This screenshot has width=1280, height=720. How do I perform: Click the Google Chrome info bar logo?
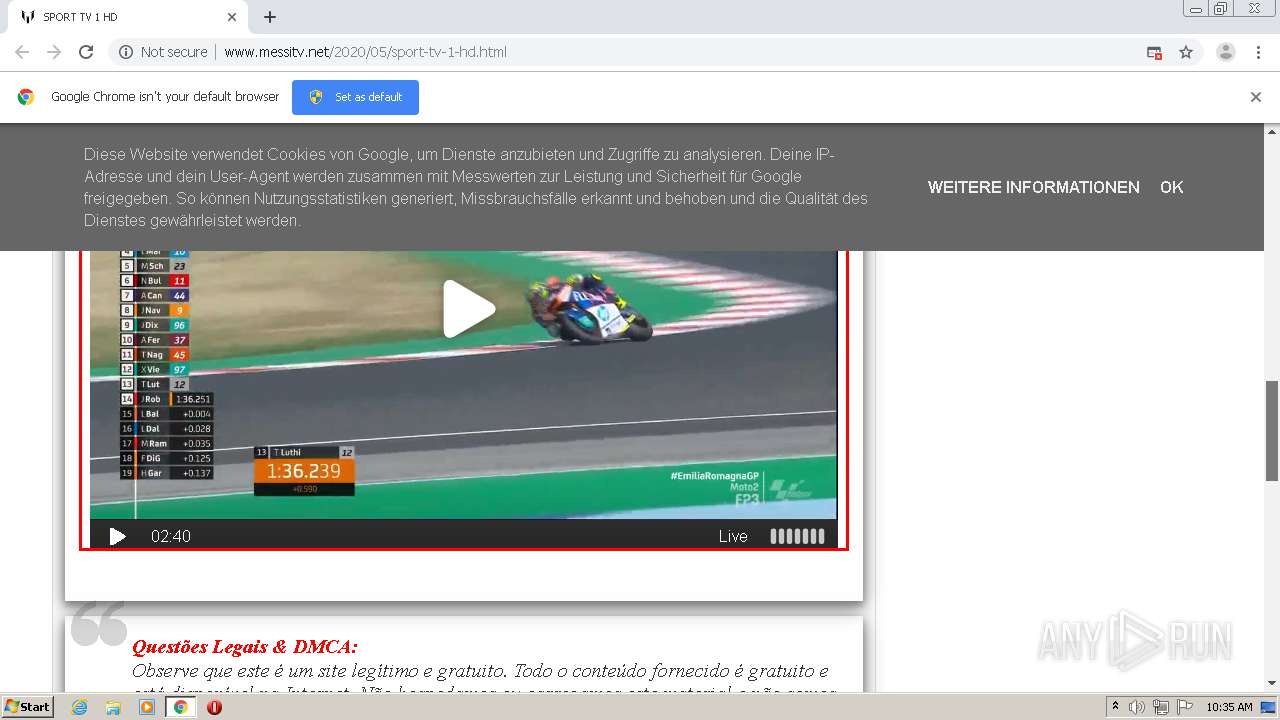coord(26,97)
